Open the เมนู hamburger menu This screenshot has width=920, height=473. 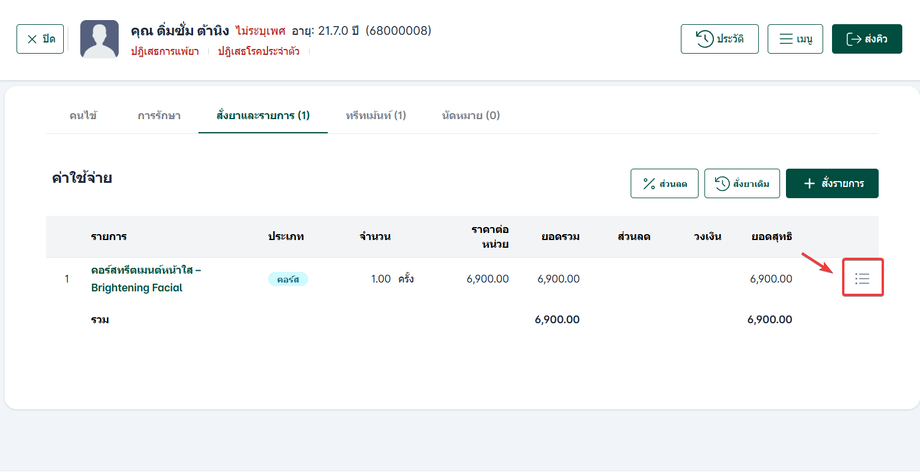[x=795, y=39]
